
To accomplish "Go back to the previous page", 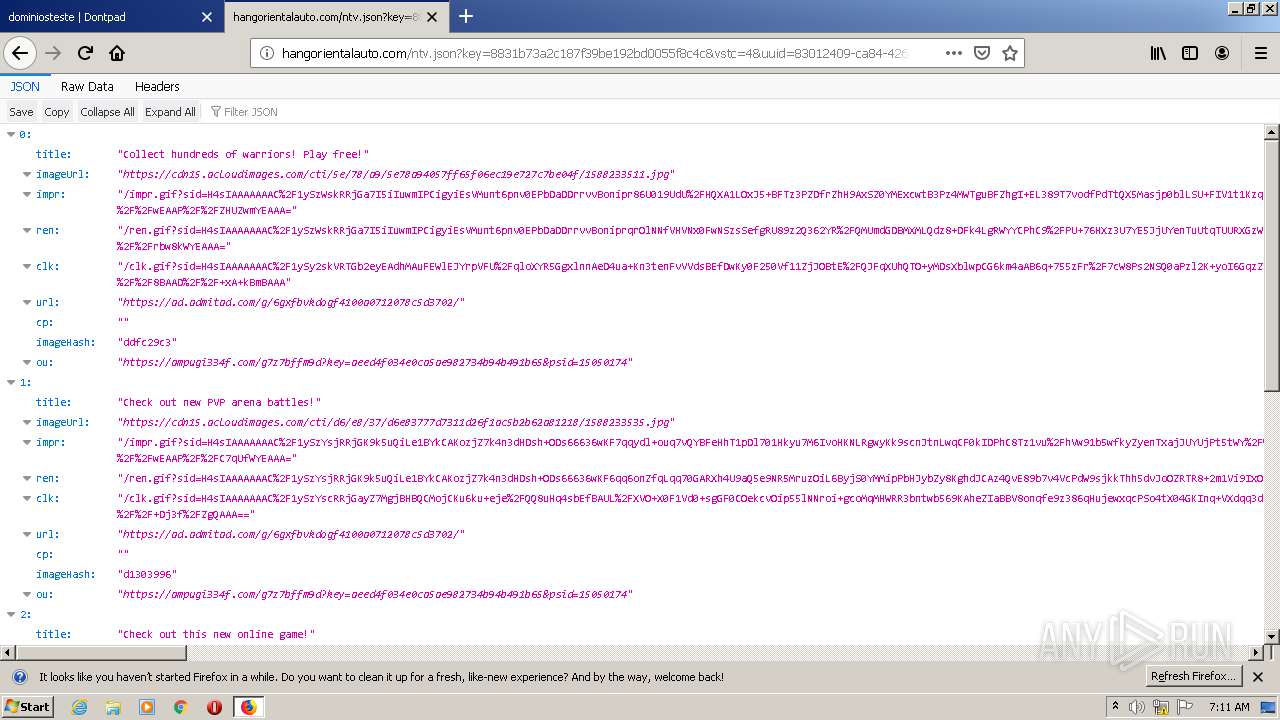I will point(20,53).
